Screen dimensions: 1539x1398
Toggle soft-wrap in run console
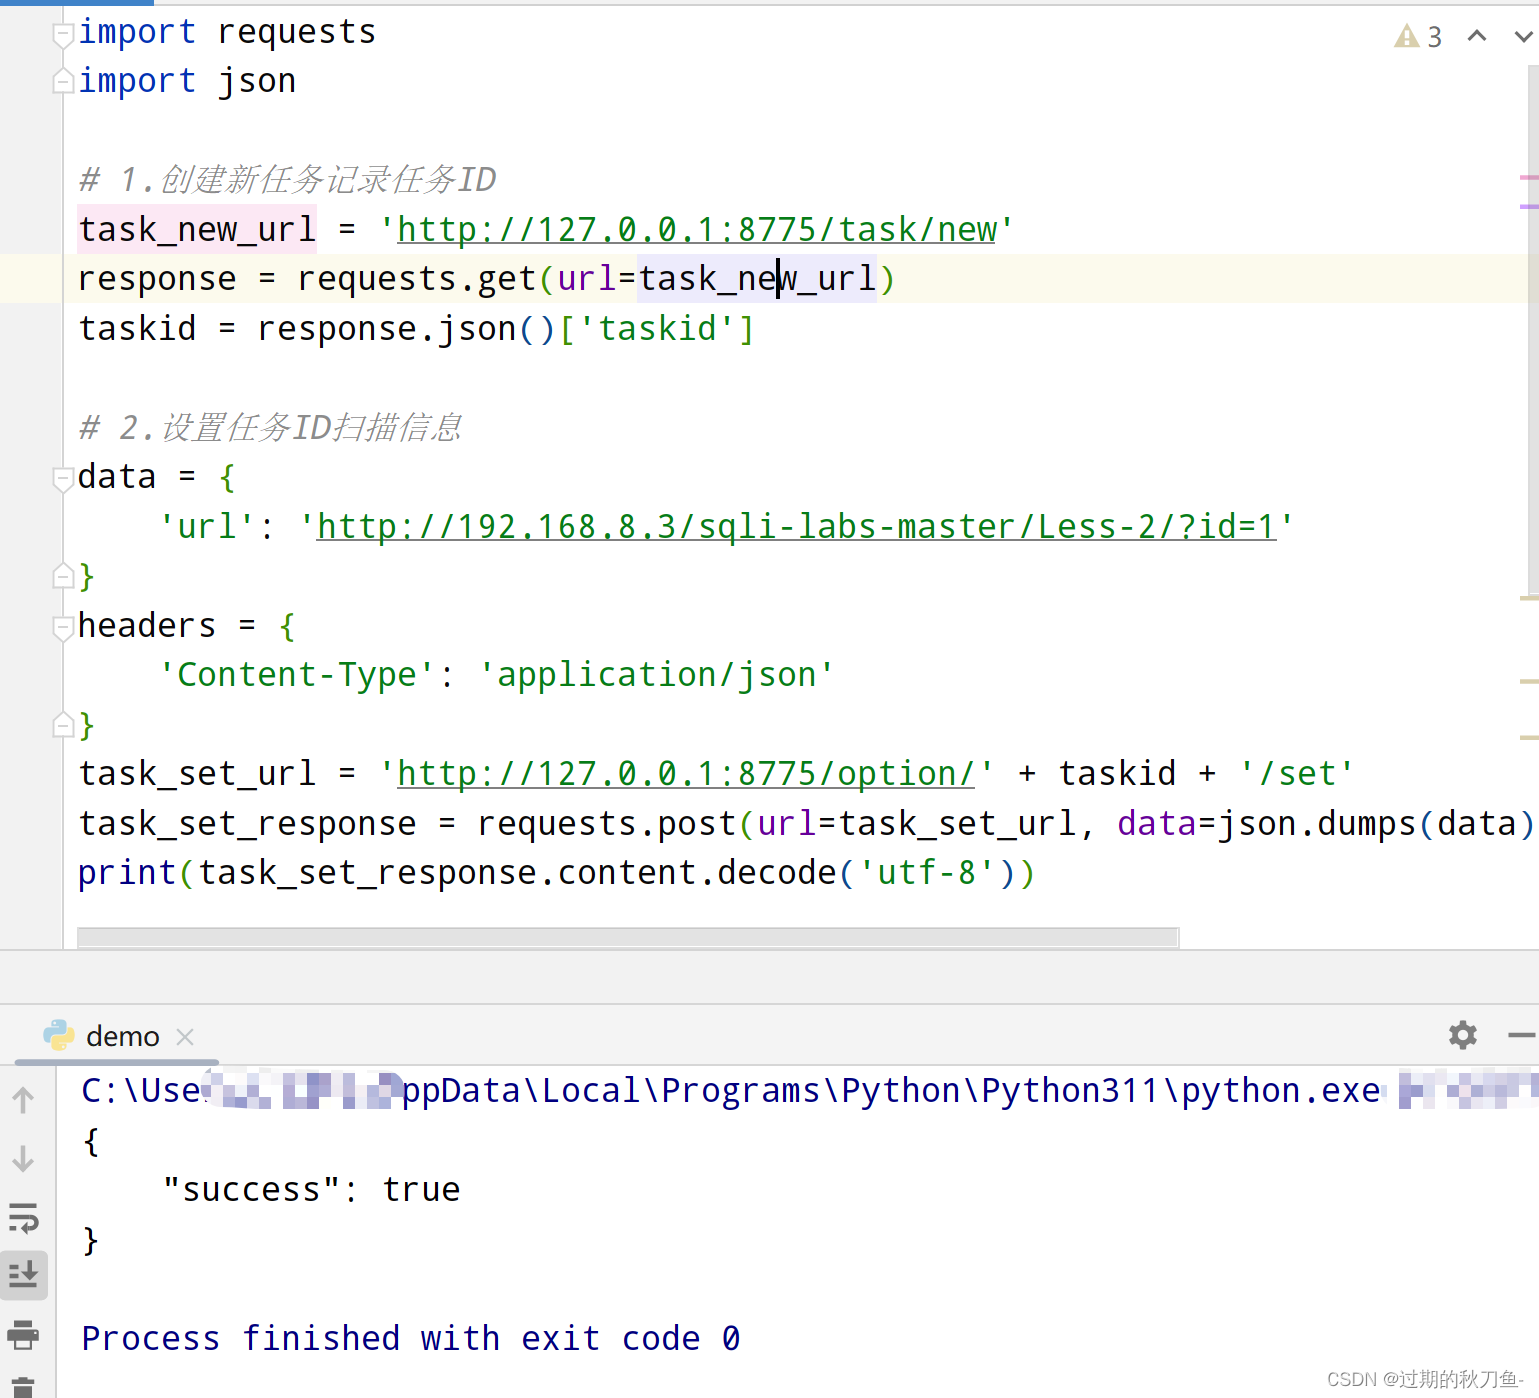click(x=23, y=1217)
